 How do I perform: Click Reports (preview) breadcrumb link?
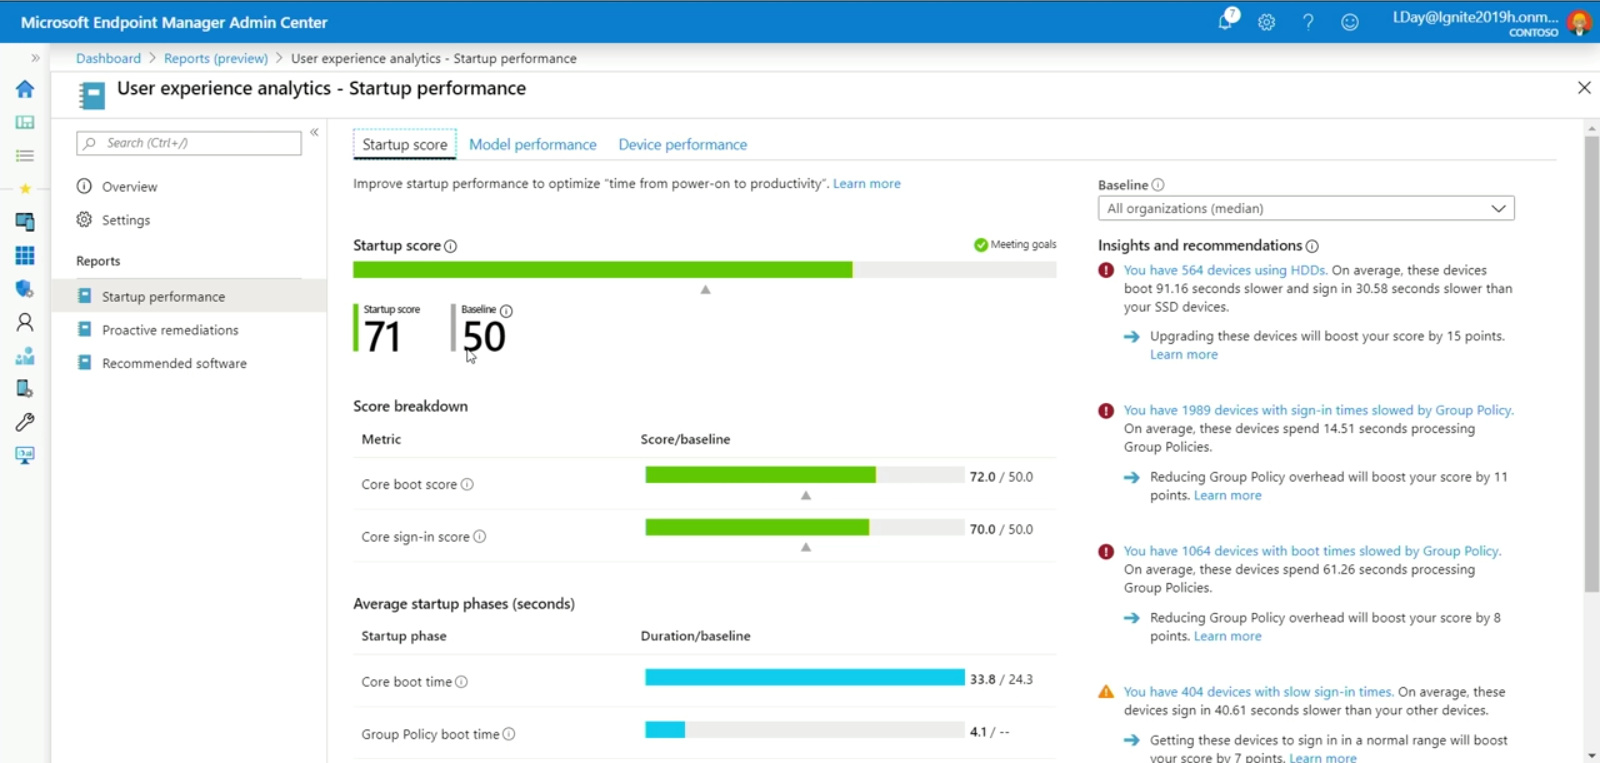216,58
